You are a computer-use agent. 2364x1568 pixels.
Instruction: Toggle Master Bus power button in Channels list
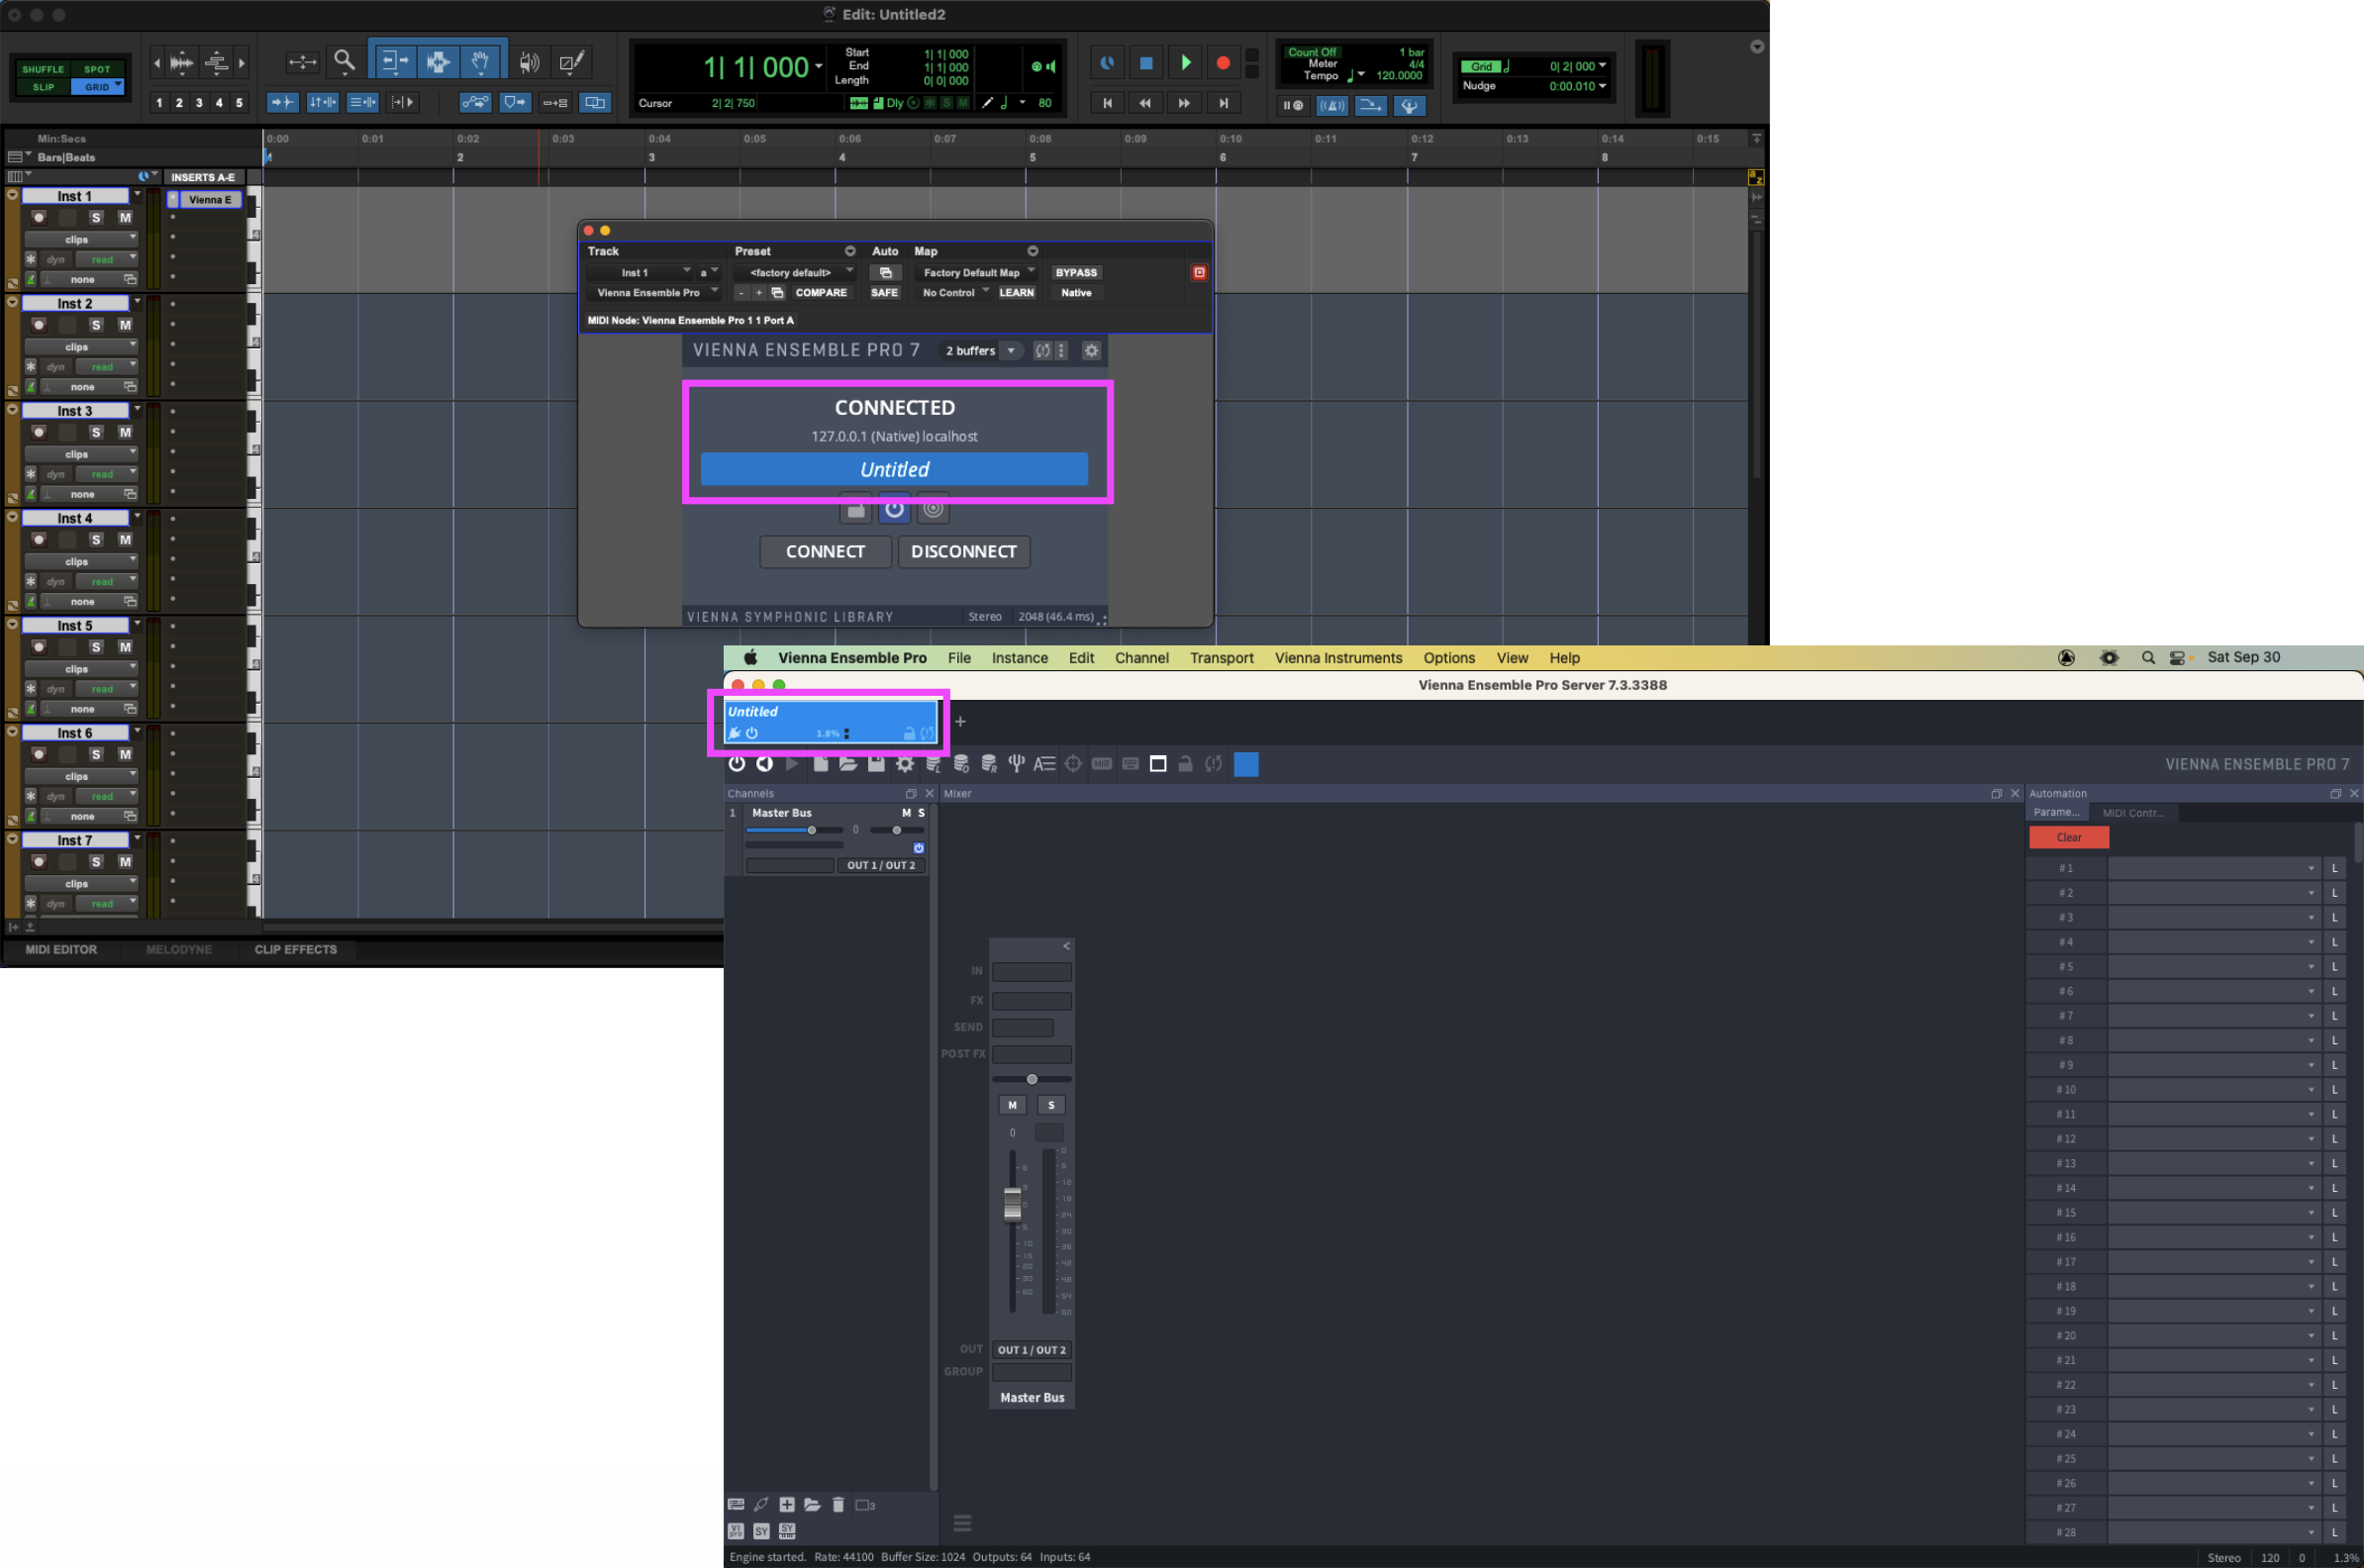click(918, 848)
